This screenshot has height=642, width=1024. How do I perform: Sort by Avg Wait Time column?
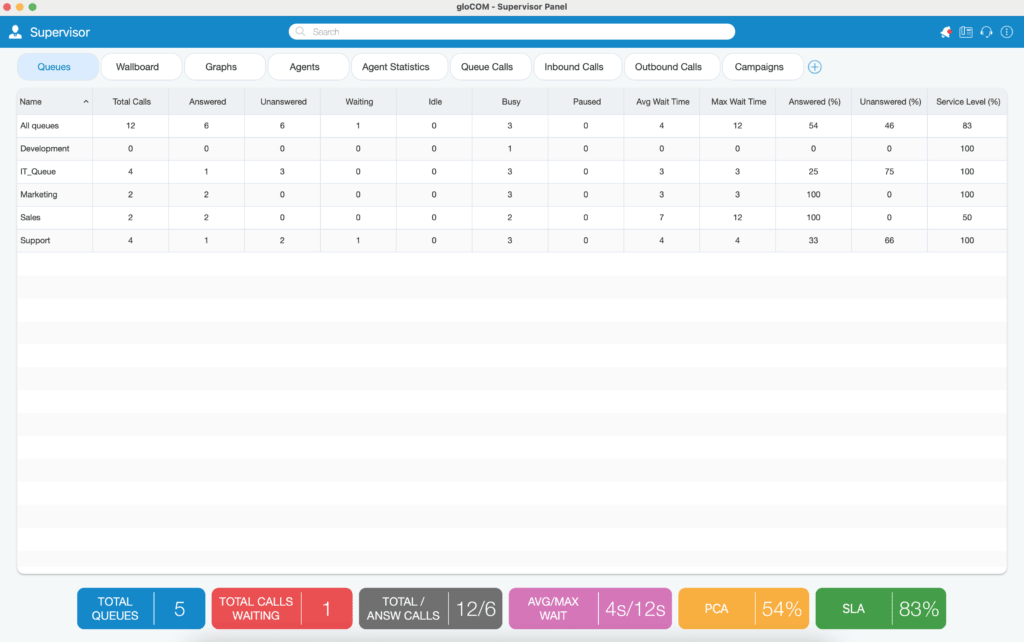click(662, 102)
